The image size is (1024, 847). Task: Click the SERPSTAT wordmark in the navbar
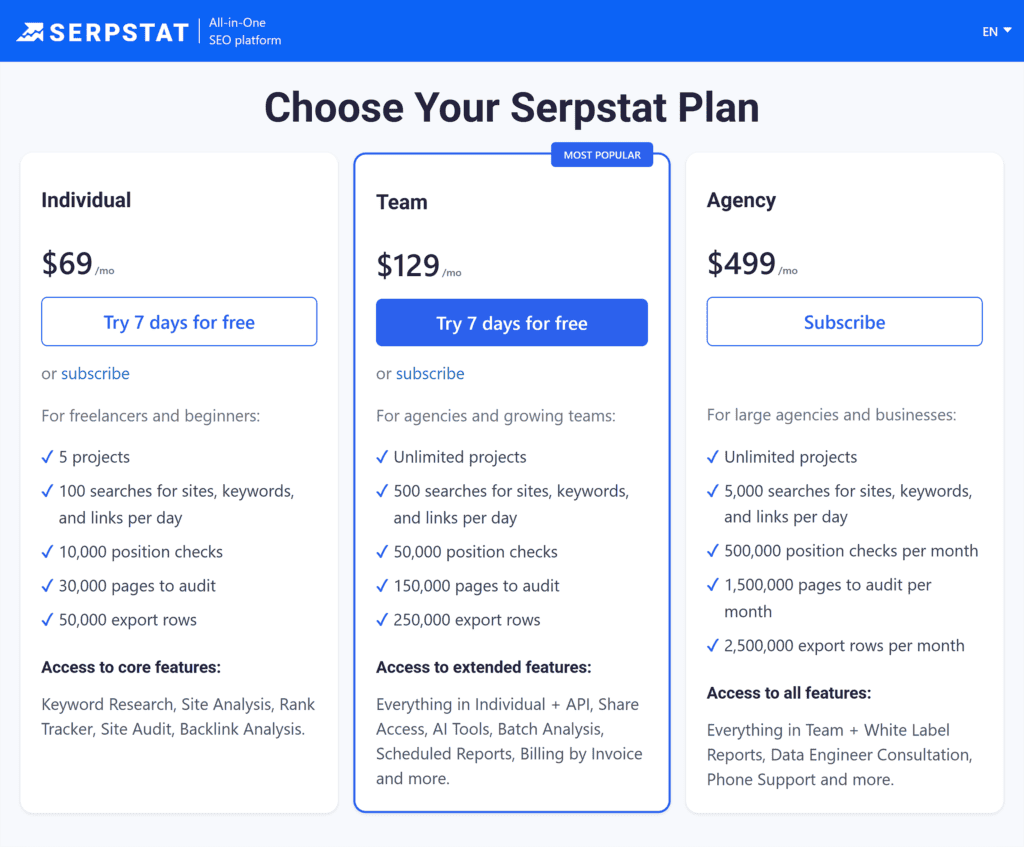120,31
